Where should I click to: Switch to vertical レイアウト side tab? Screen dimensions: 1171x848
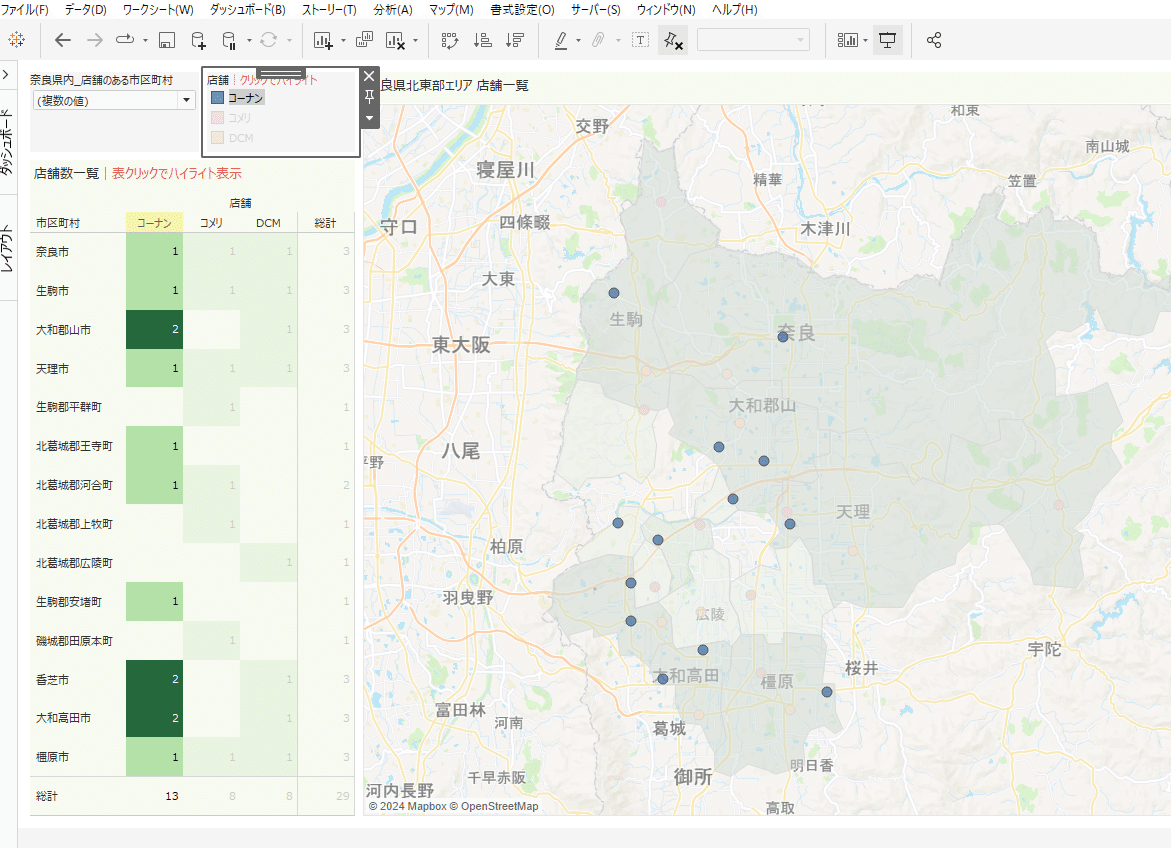coord(7,248)
